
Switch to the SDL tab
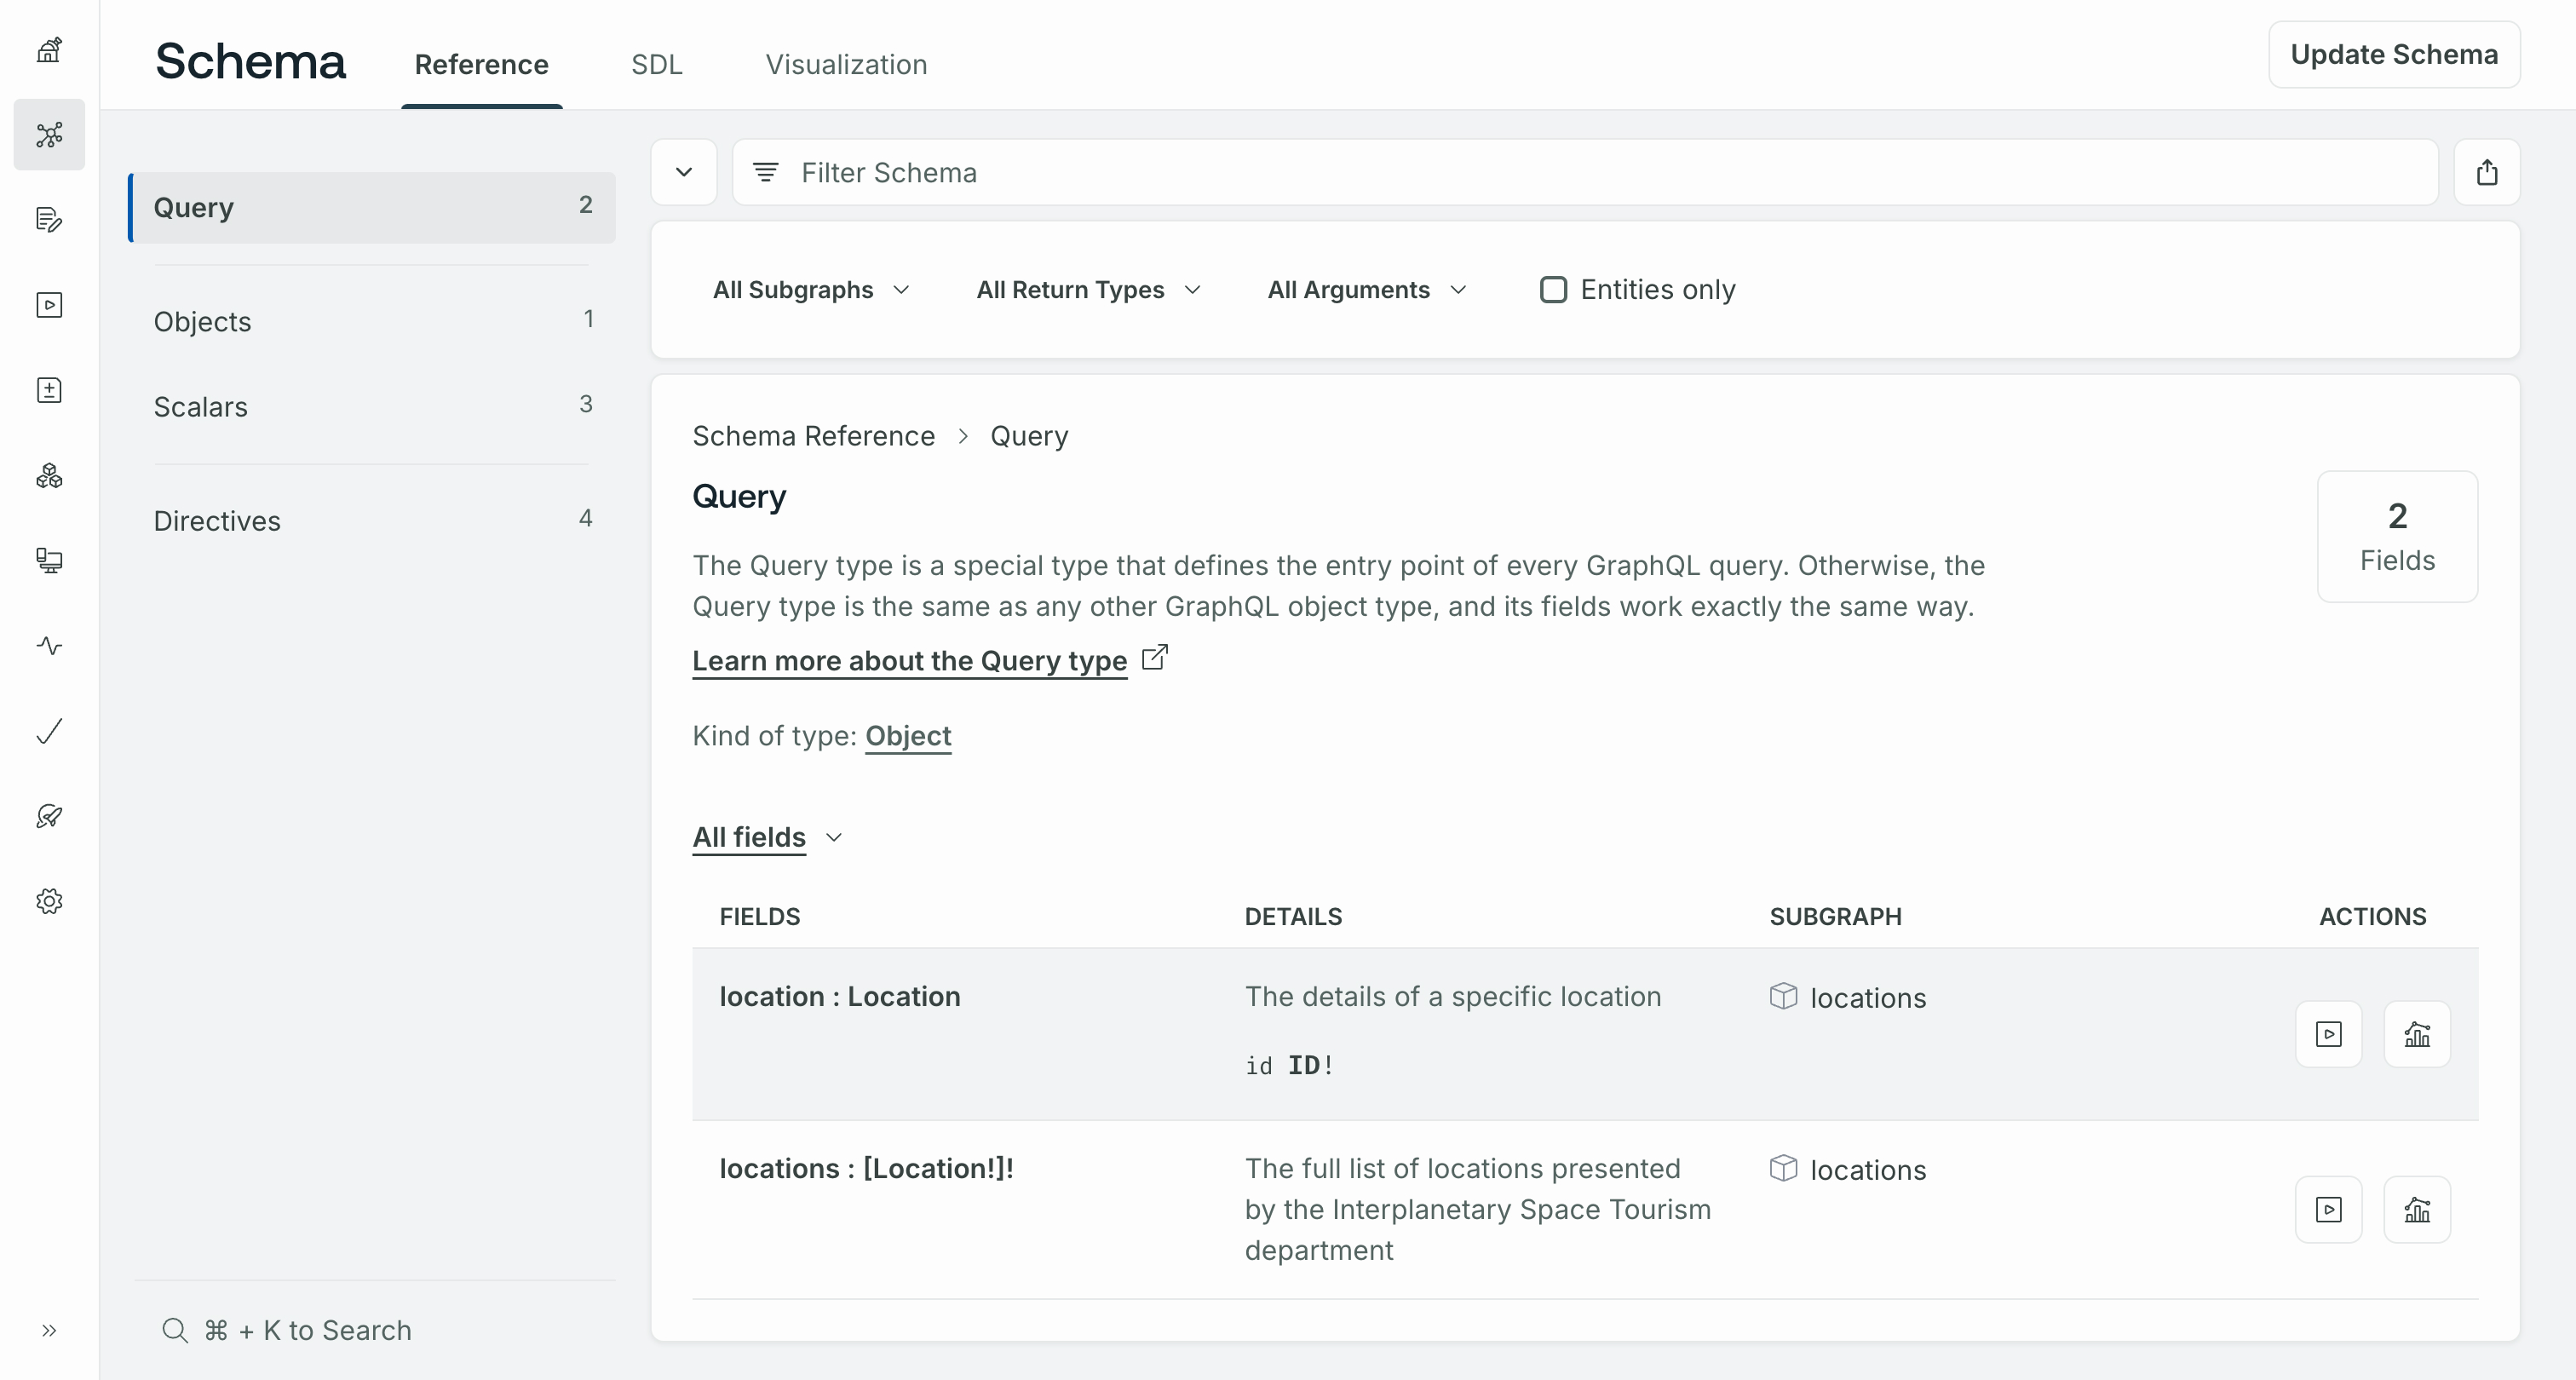point(656,63)
